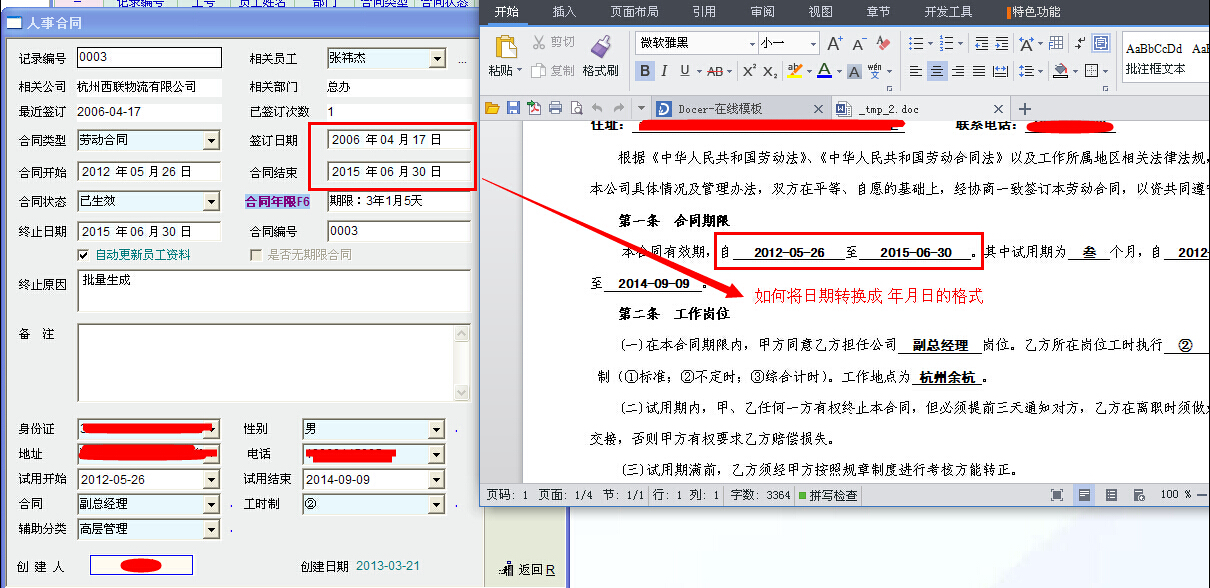Click the Paste (粘贴) clipboard icon
Viewport: 1210px width, 588px height.
pyautogui.click(x=506, y=48)
